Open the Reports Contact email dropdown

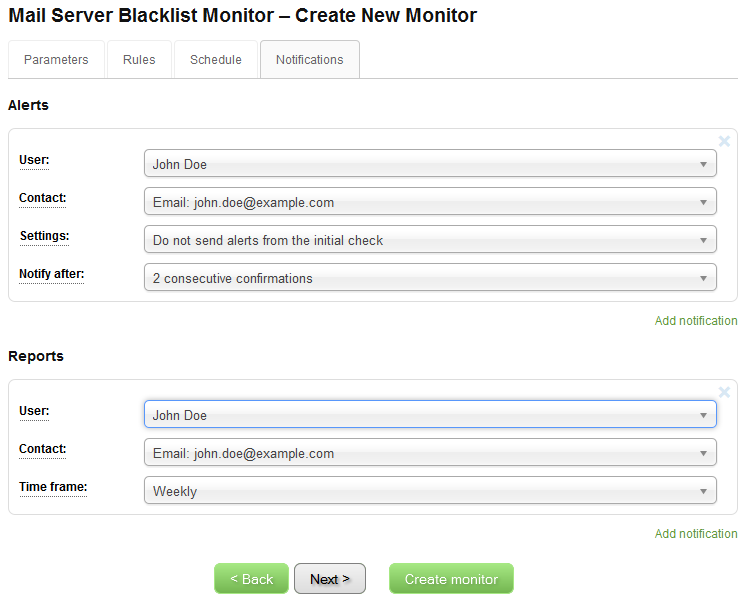430,453
